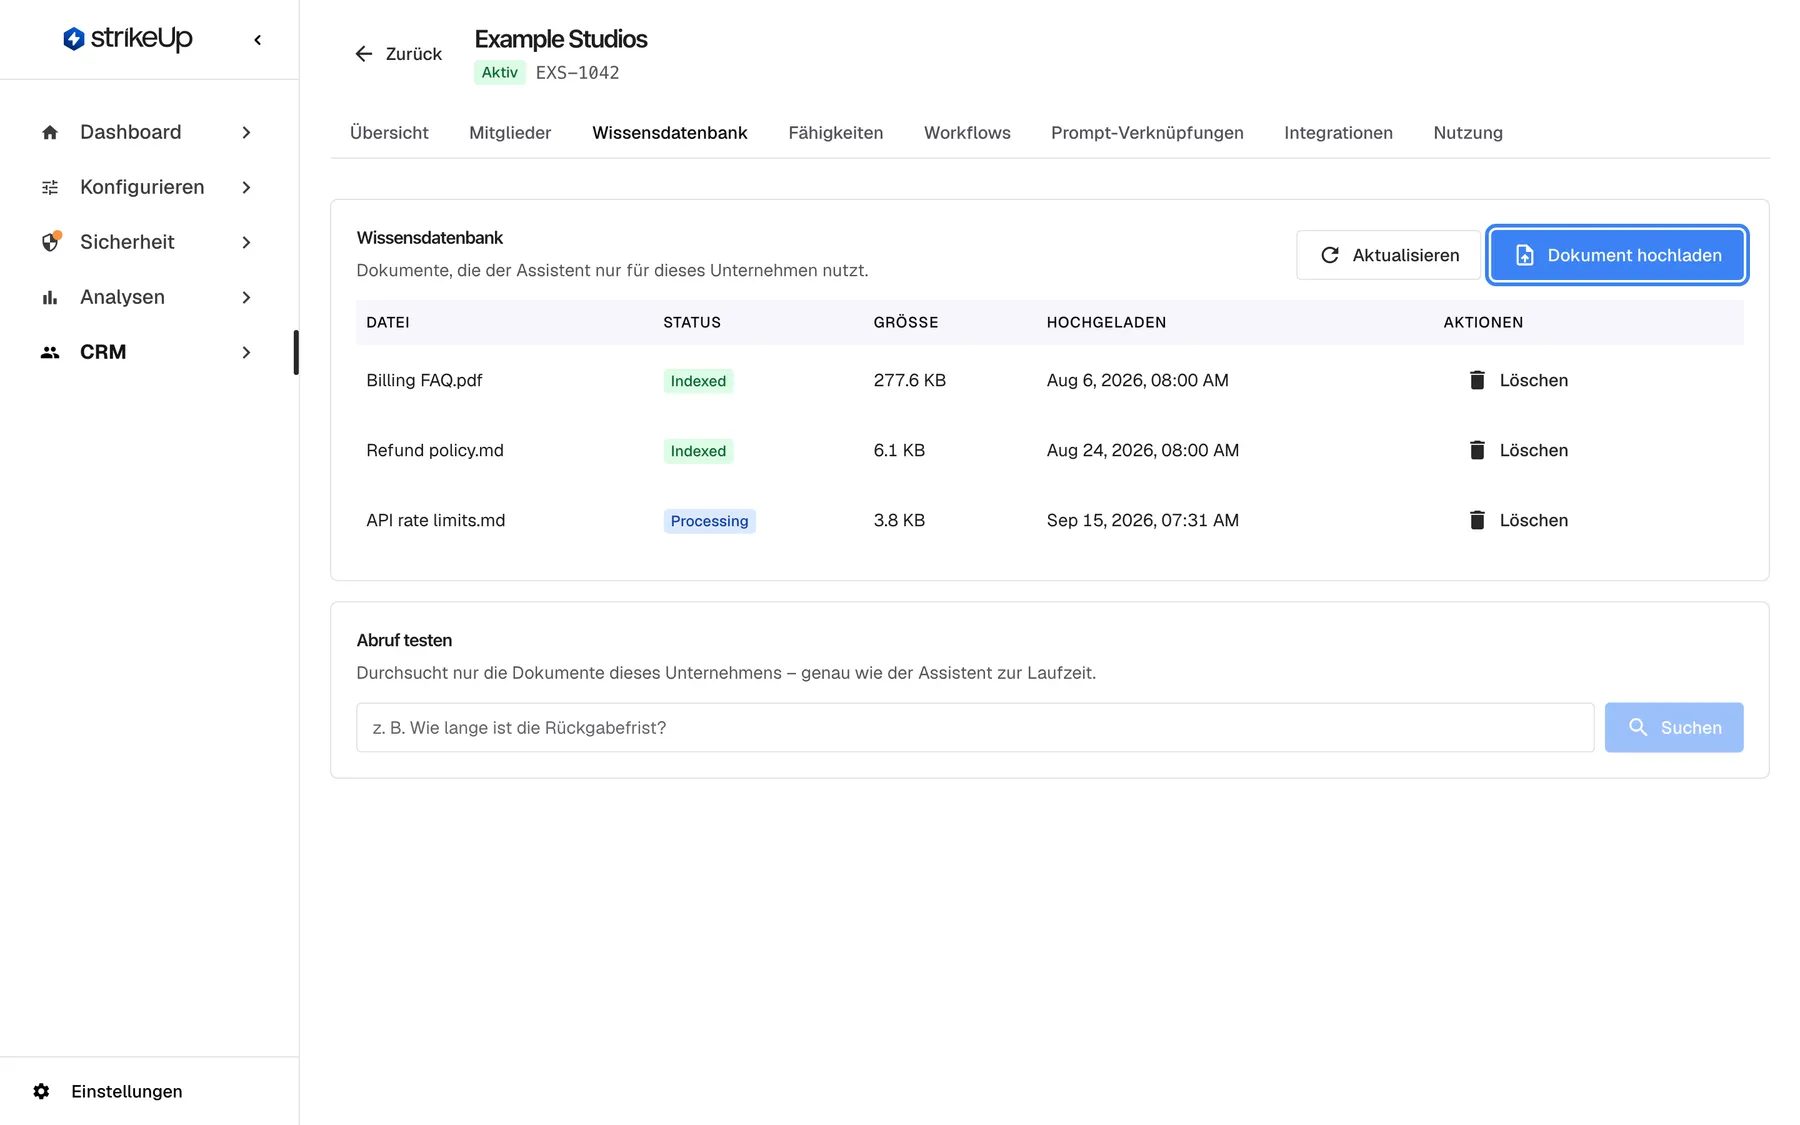Click Löschen label for Billing FAQ.pdf
Viewport: 1800px width, 1125px height.
[x=1534, y=381]
